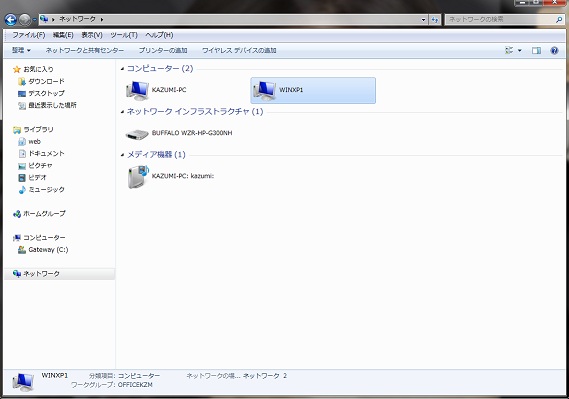
Task: Open the 表示(V) menu
Action: click(x=92, y=35)
